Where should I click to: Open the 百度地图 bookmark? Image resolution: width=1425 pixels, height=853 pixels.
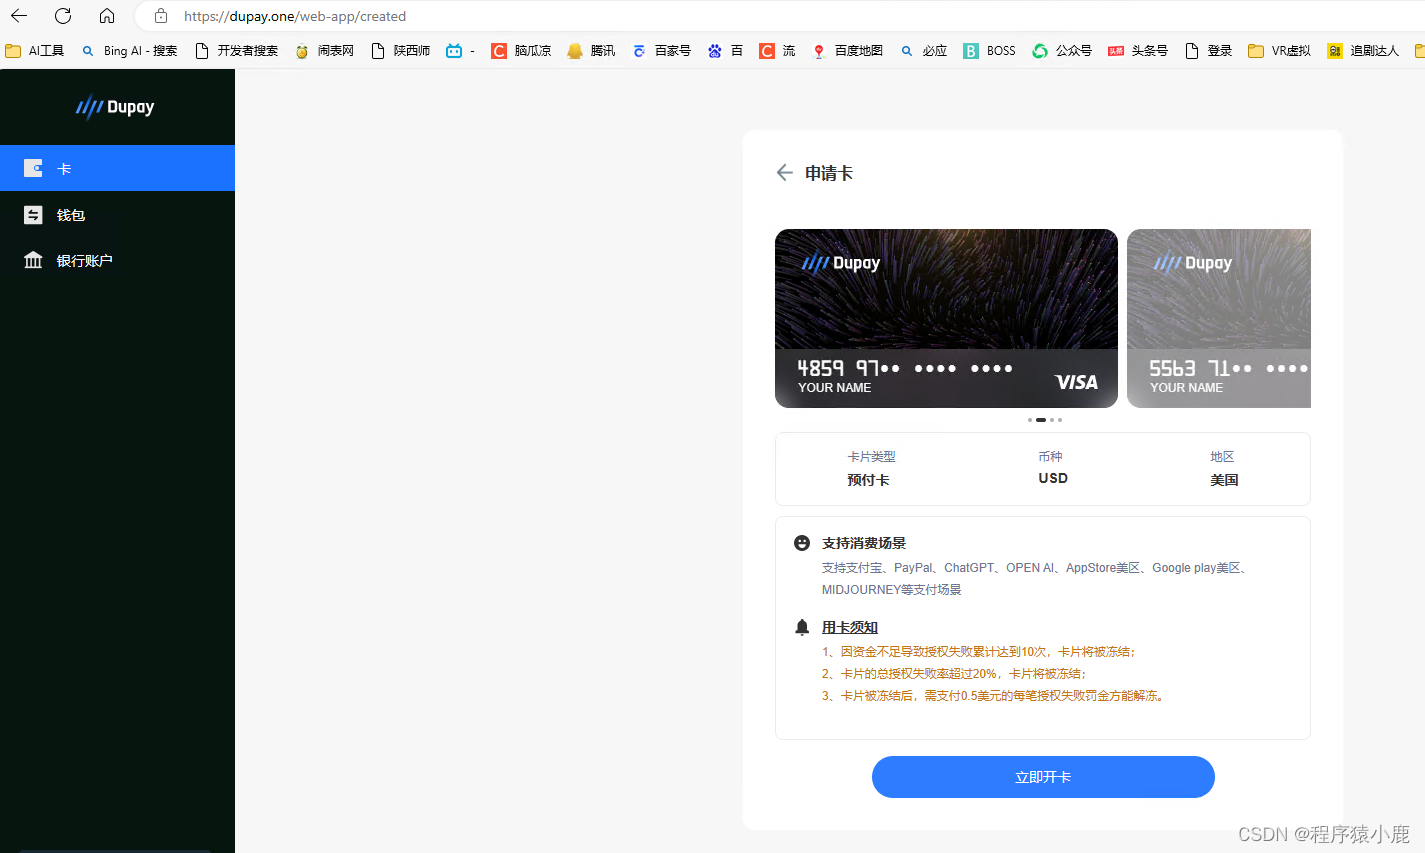click(x=847, y=50)
